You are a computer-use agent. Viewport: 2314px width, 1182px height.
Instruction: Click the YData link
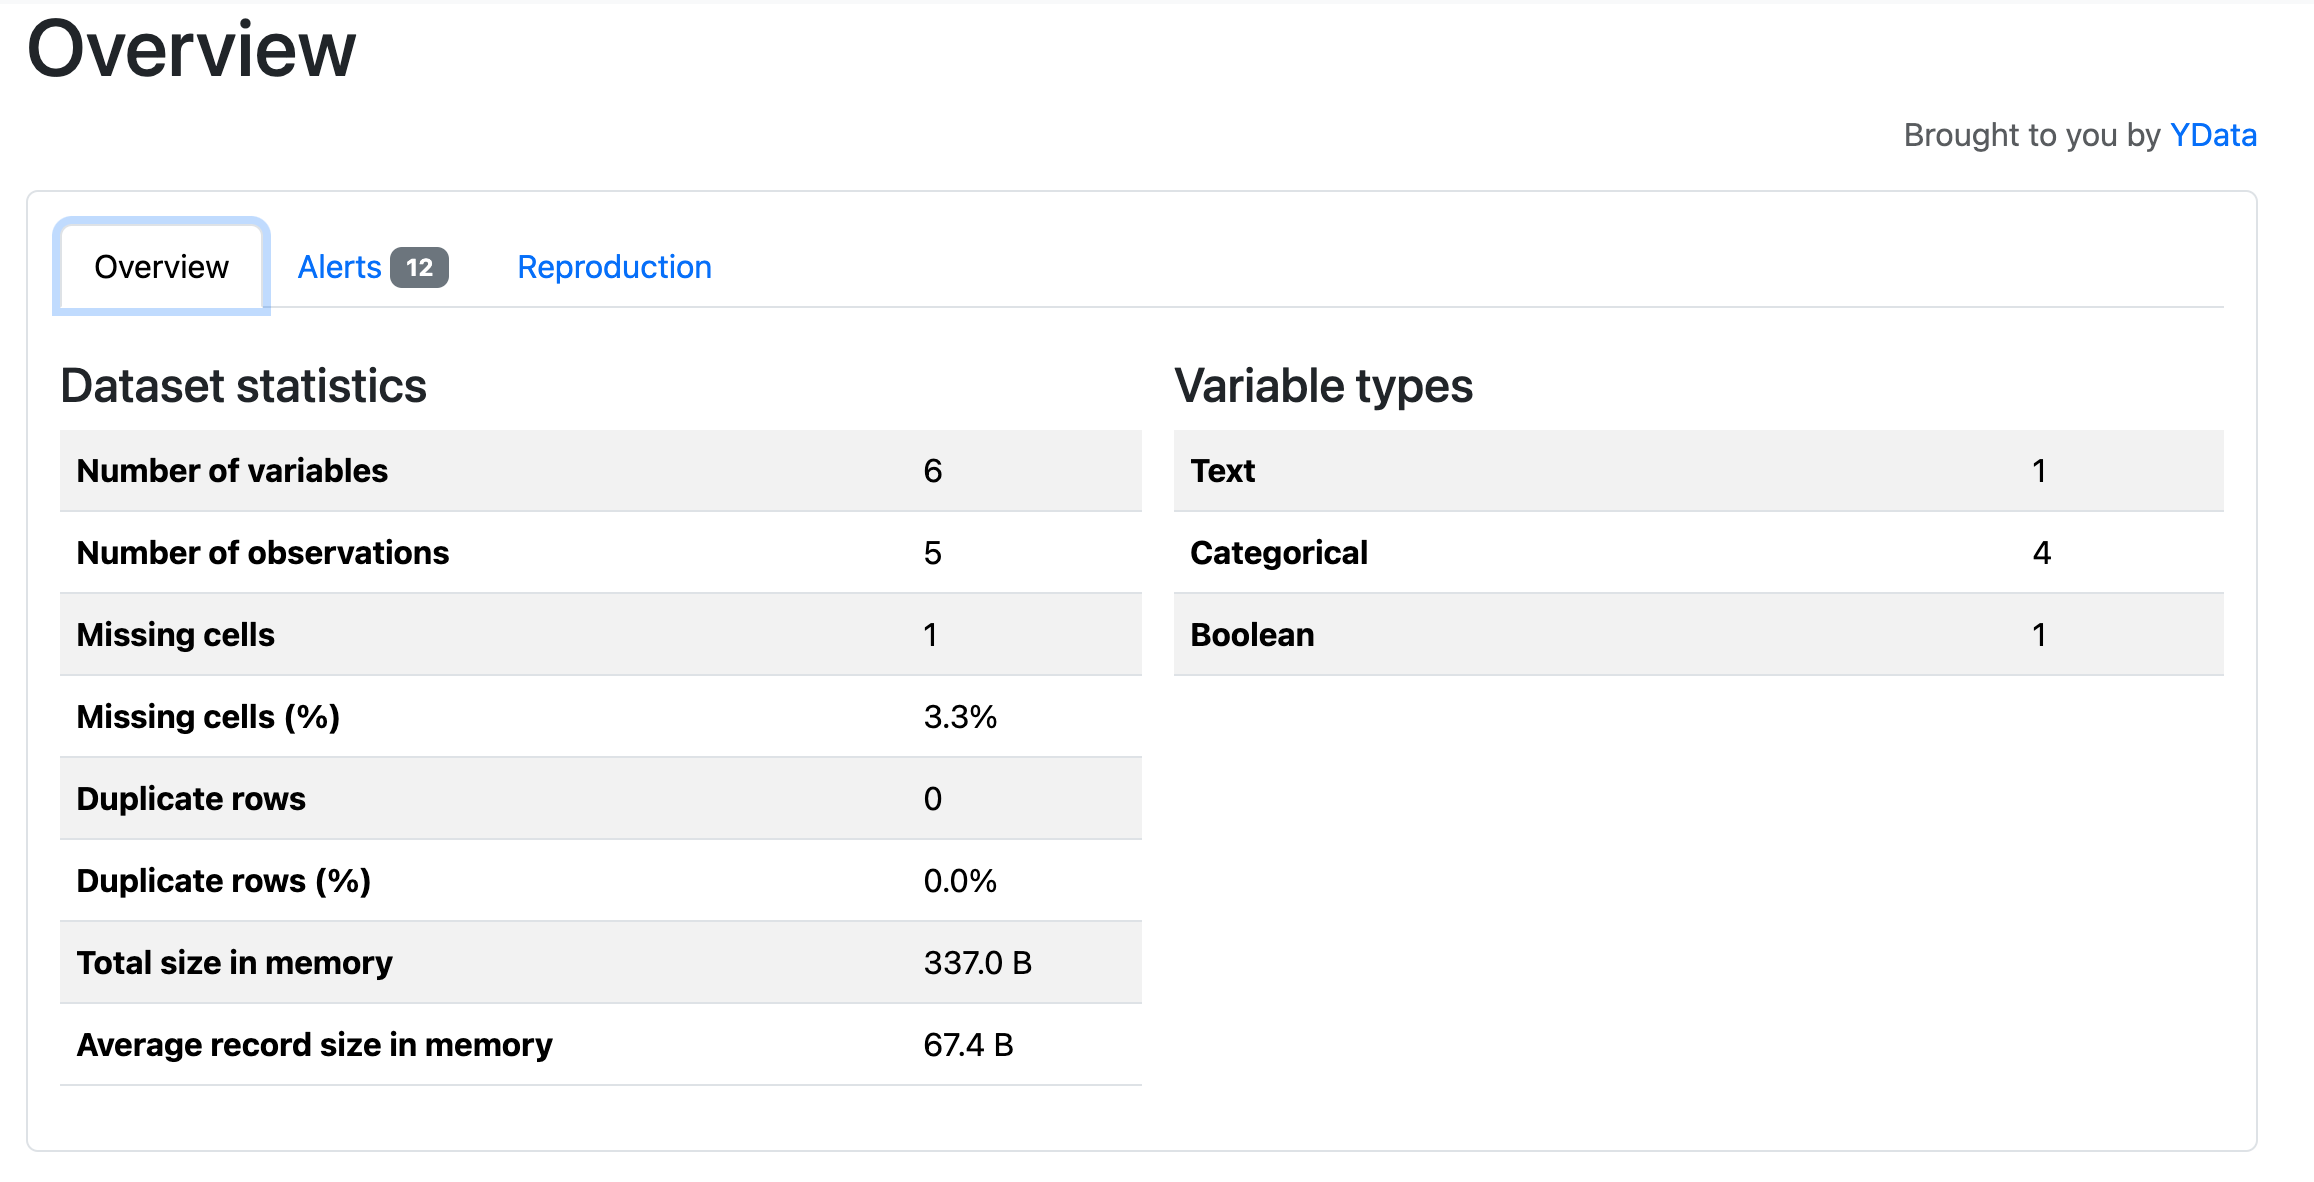click(2212, 135)
